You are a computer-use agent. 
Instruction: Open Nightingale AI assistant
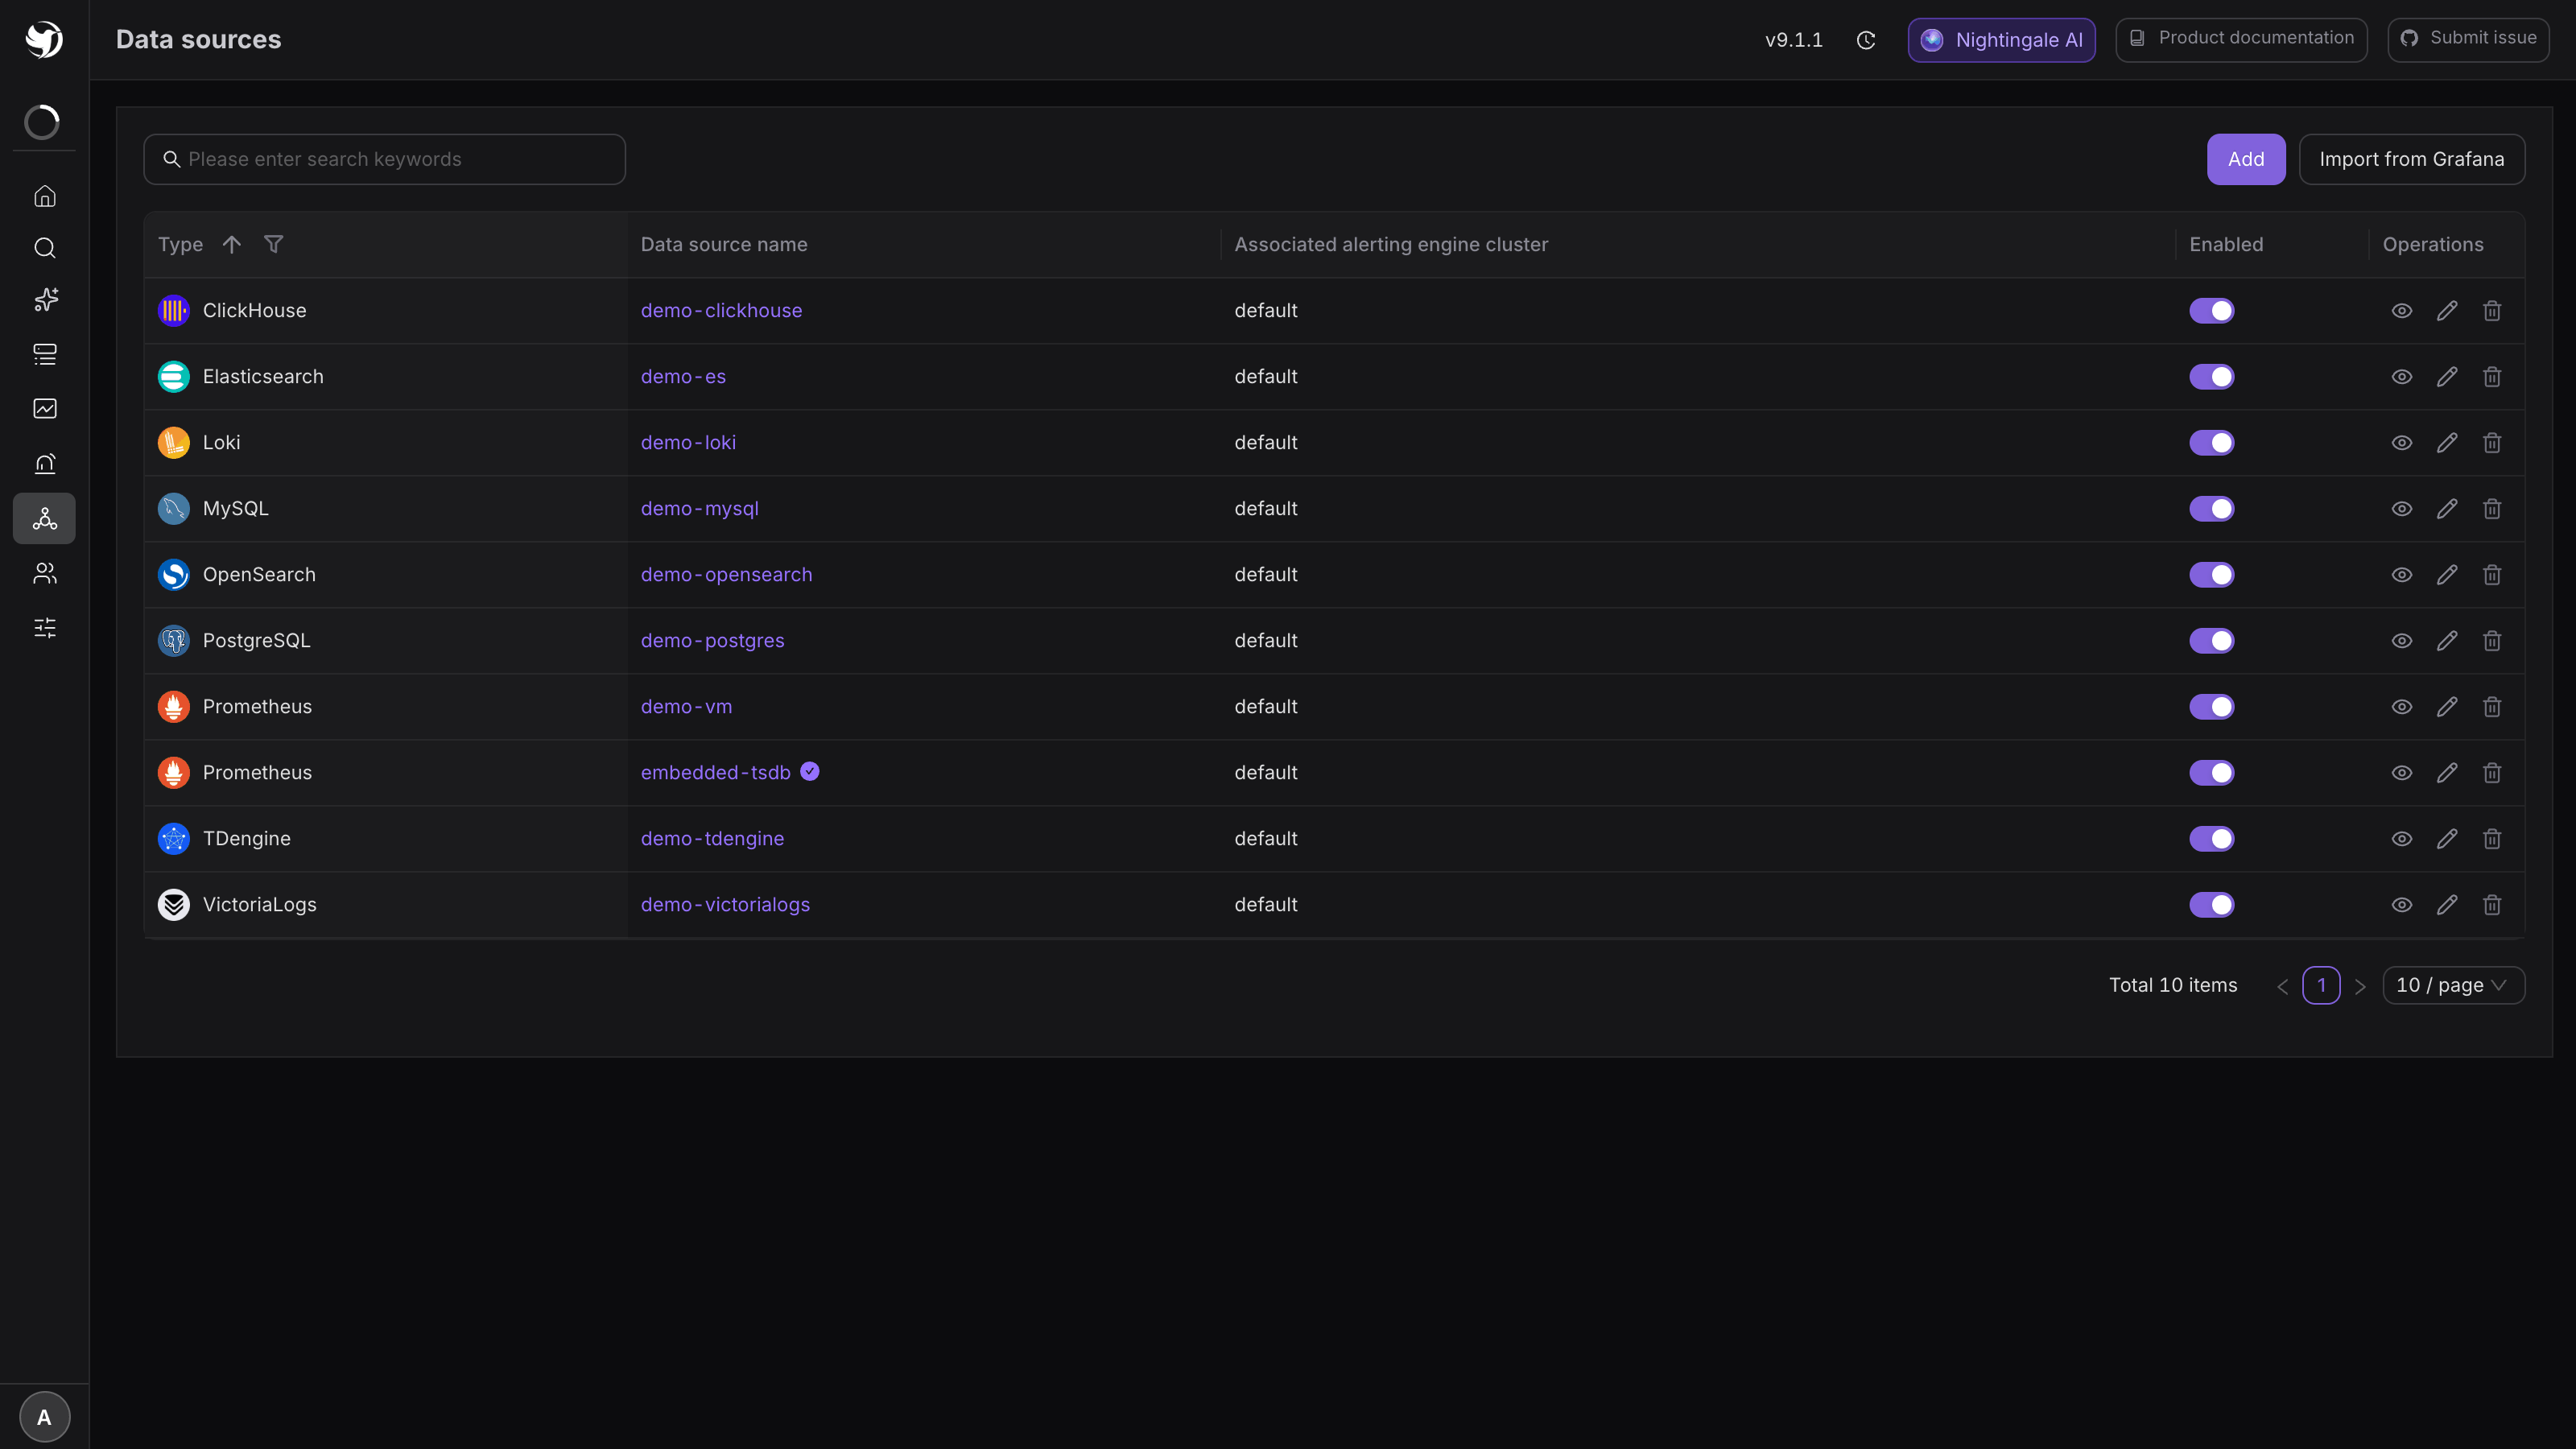click(x=2001, y=40)
